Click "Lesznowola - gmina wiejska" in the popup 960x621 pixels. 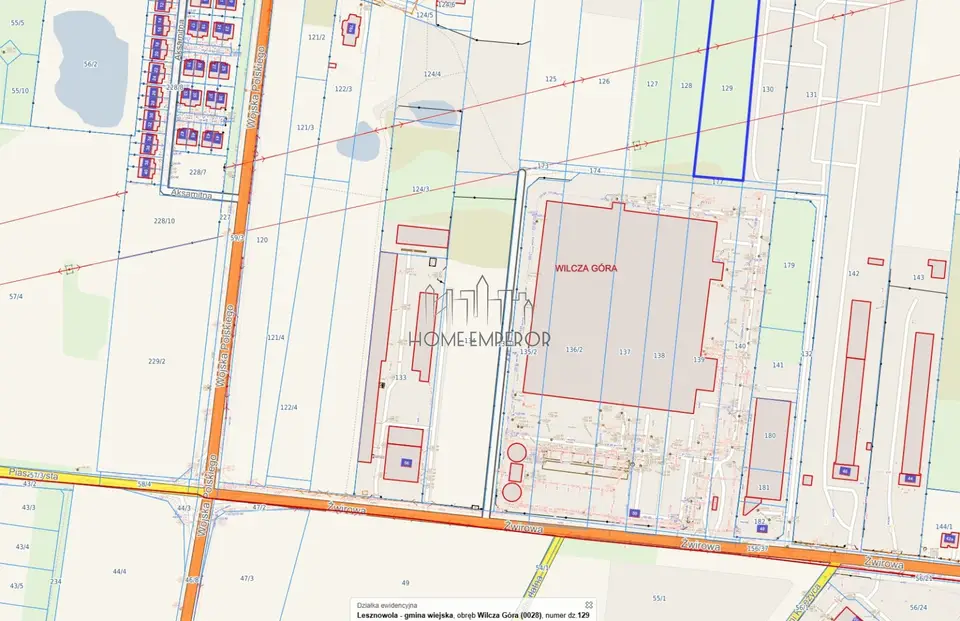click(405, 615)
